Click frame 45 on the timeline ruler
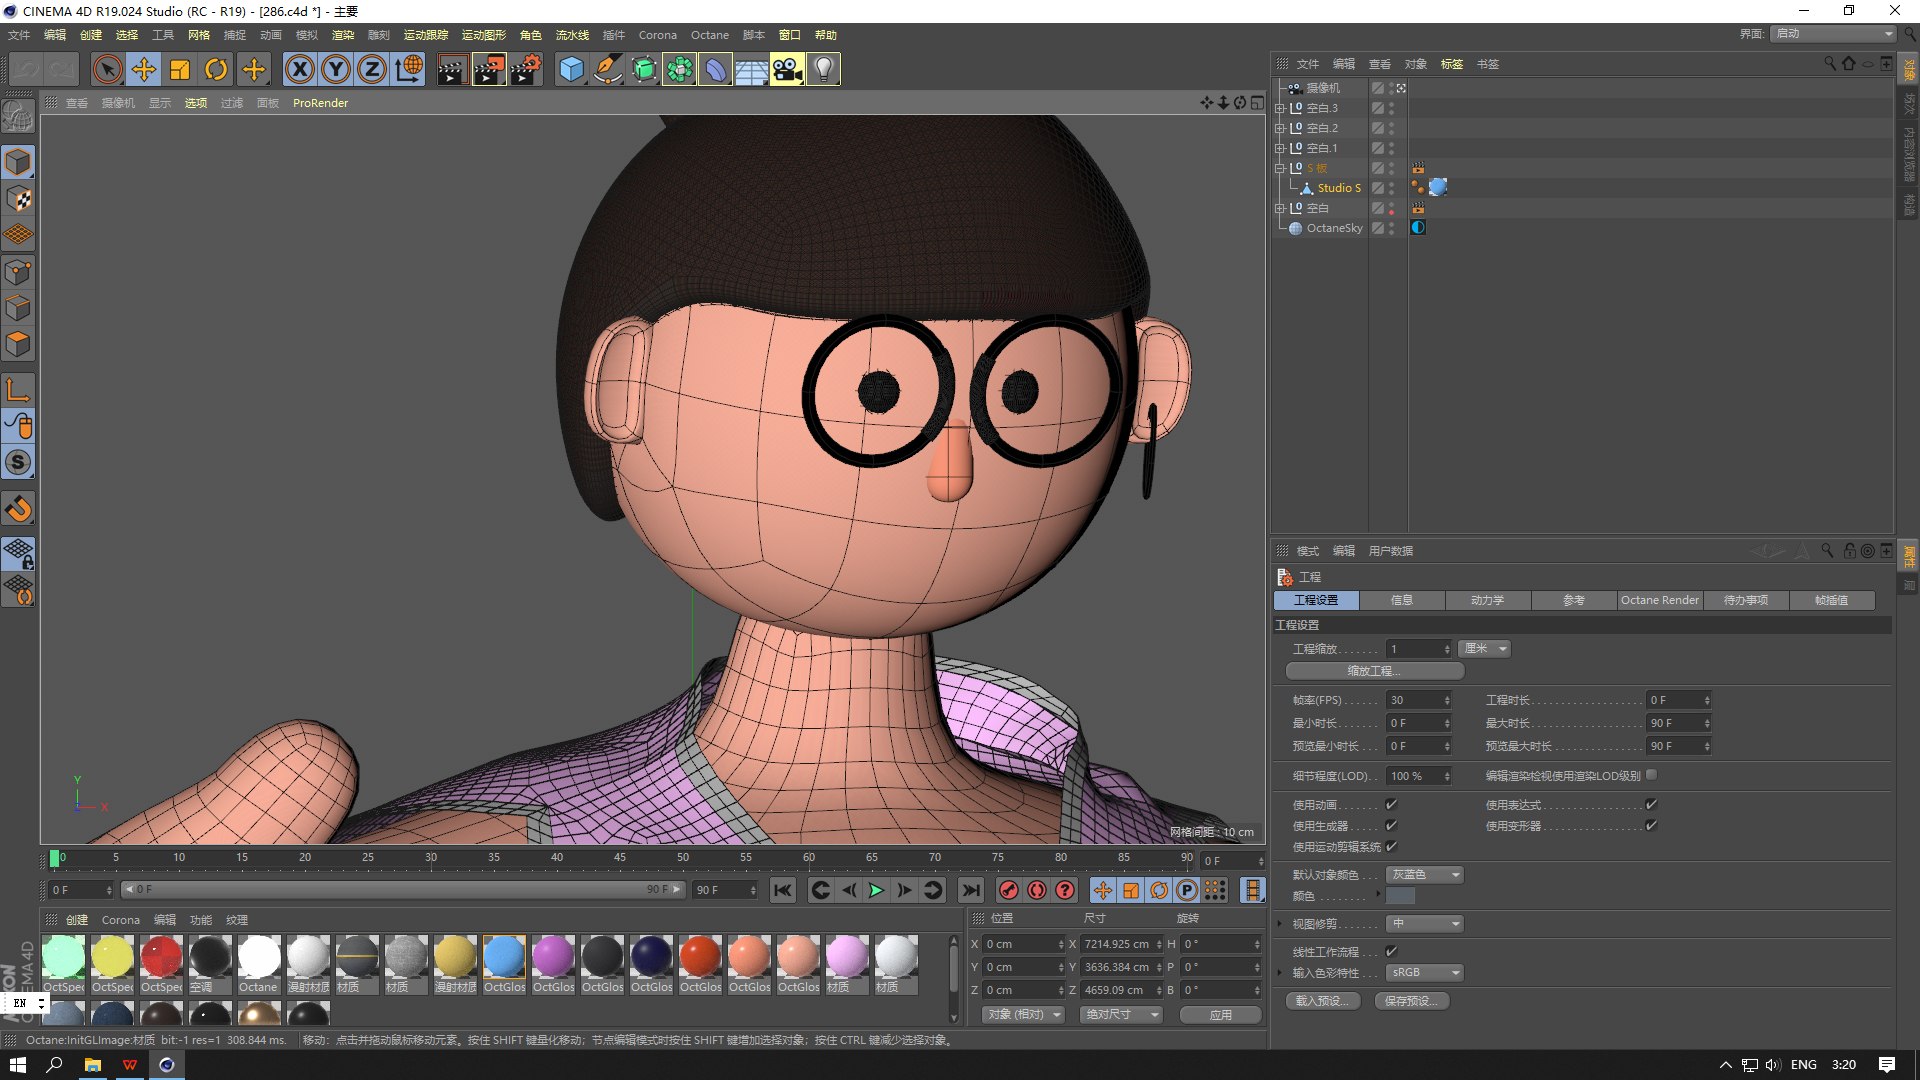 click(x=620, y=858)
